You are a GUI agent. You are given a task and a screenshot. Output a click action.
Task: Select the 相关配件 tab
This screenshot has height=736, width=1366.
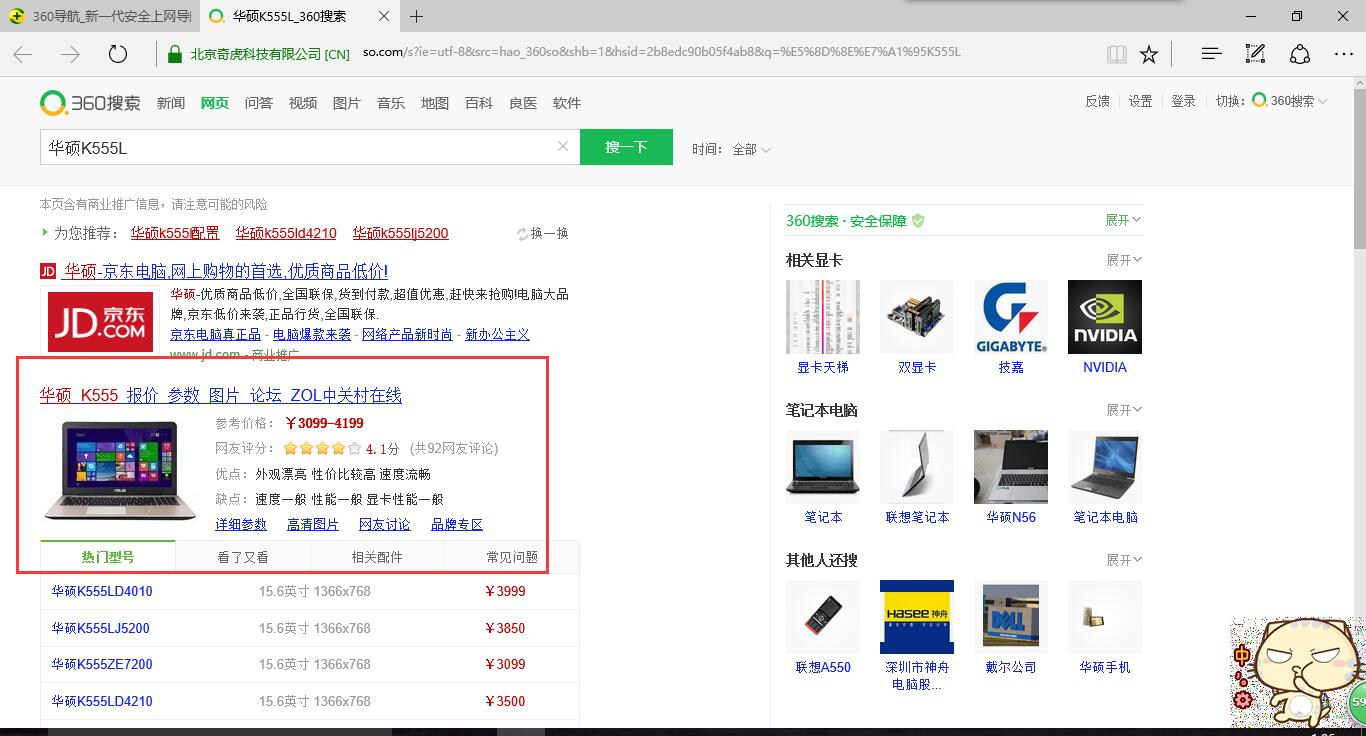(377, 557)
